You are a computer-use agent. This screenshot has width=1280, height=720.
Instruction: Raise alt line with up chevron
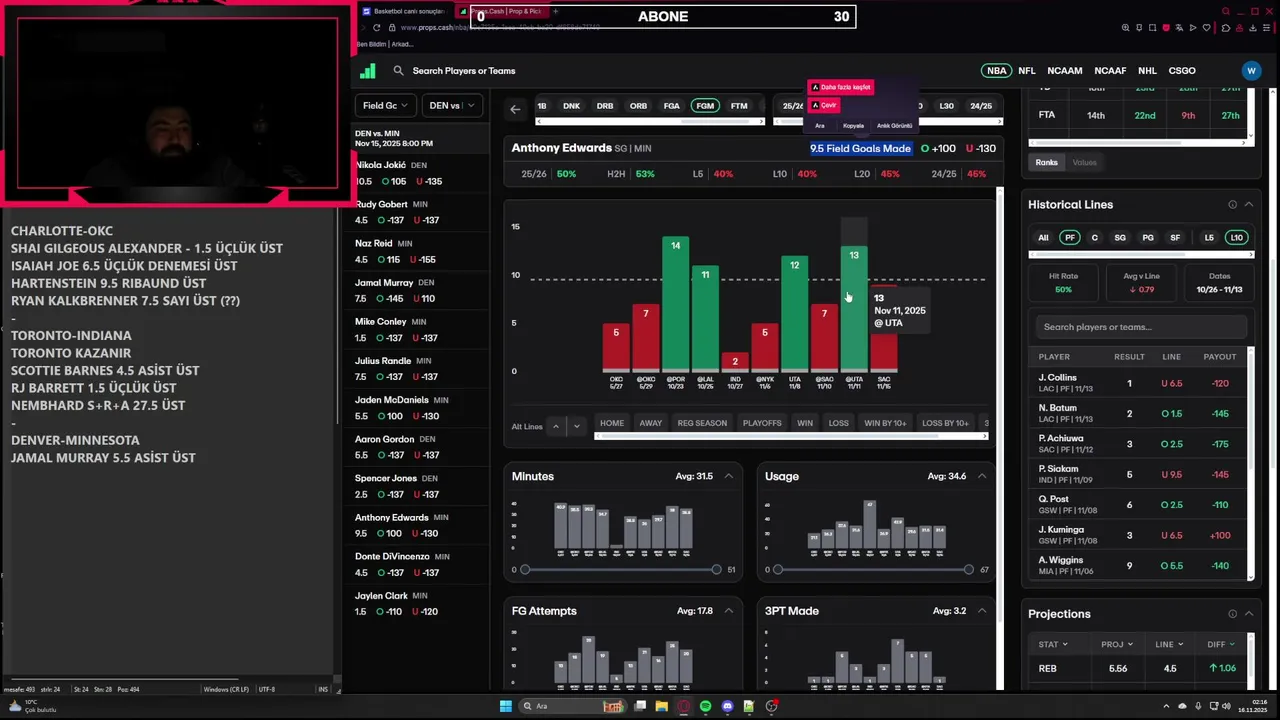coord(556,426)
